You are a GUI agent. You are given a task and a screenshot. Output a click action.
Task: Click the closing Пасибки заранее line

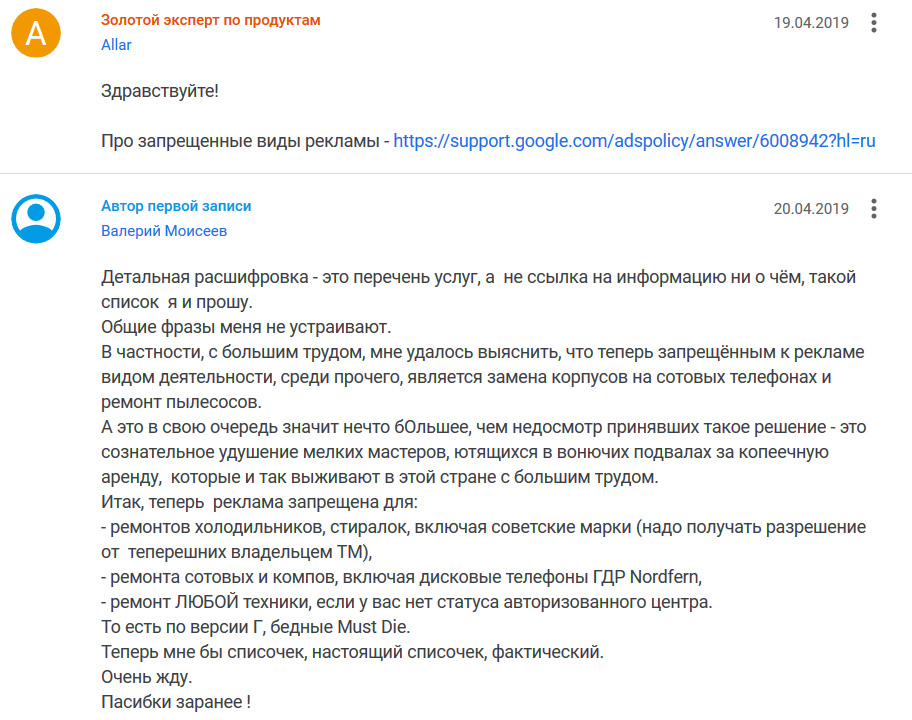176,702
